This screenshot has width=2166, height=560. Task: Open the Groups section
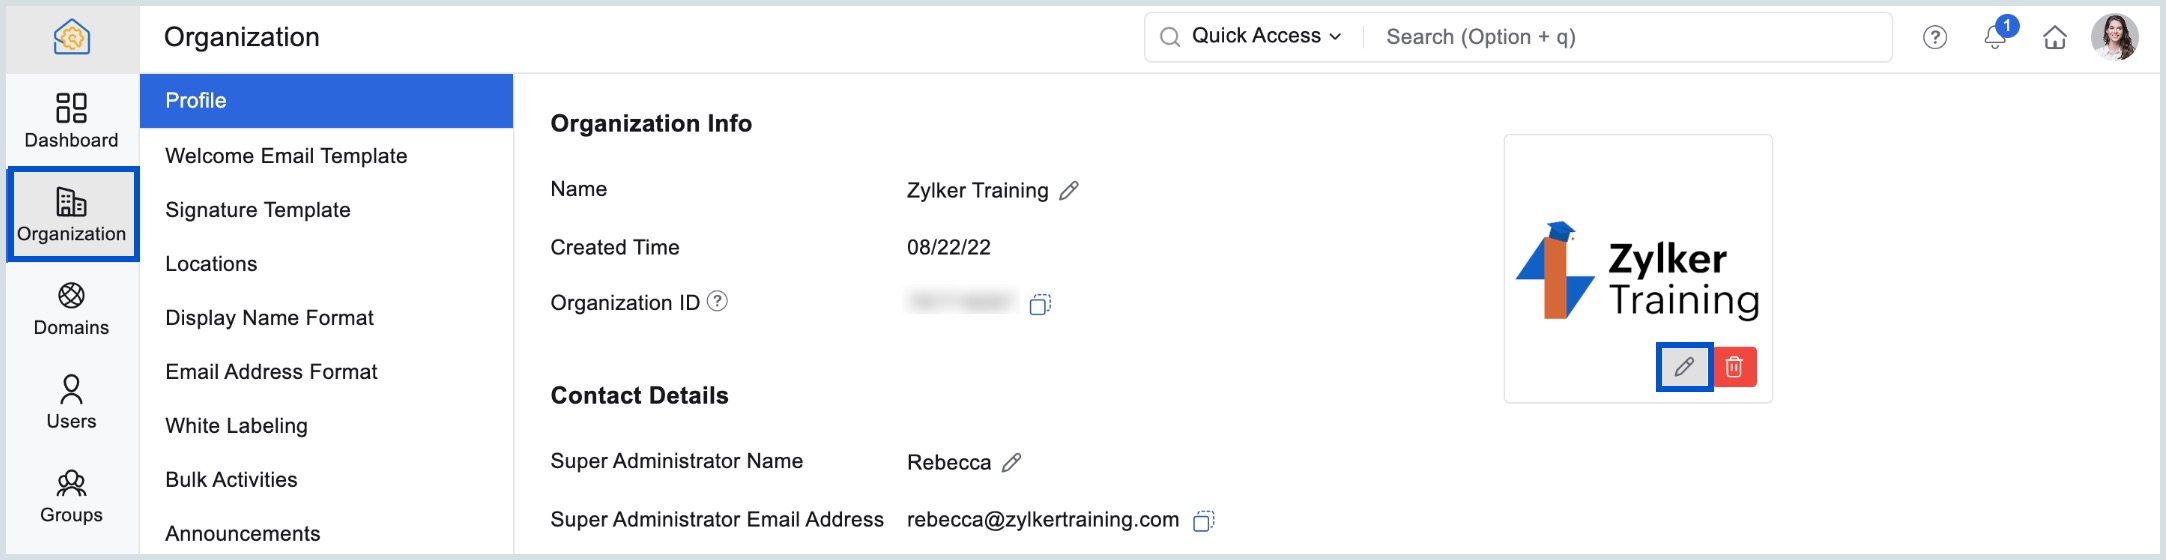click(71, 496)
